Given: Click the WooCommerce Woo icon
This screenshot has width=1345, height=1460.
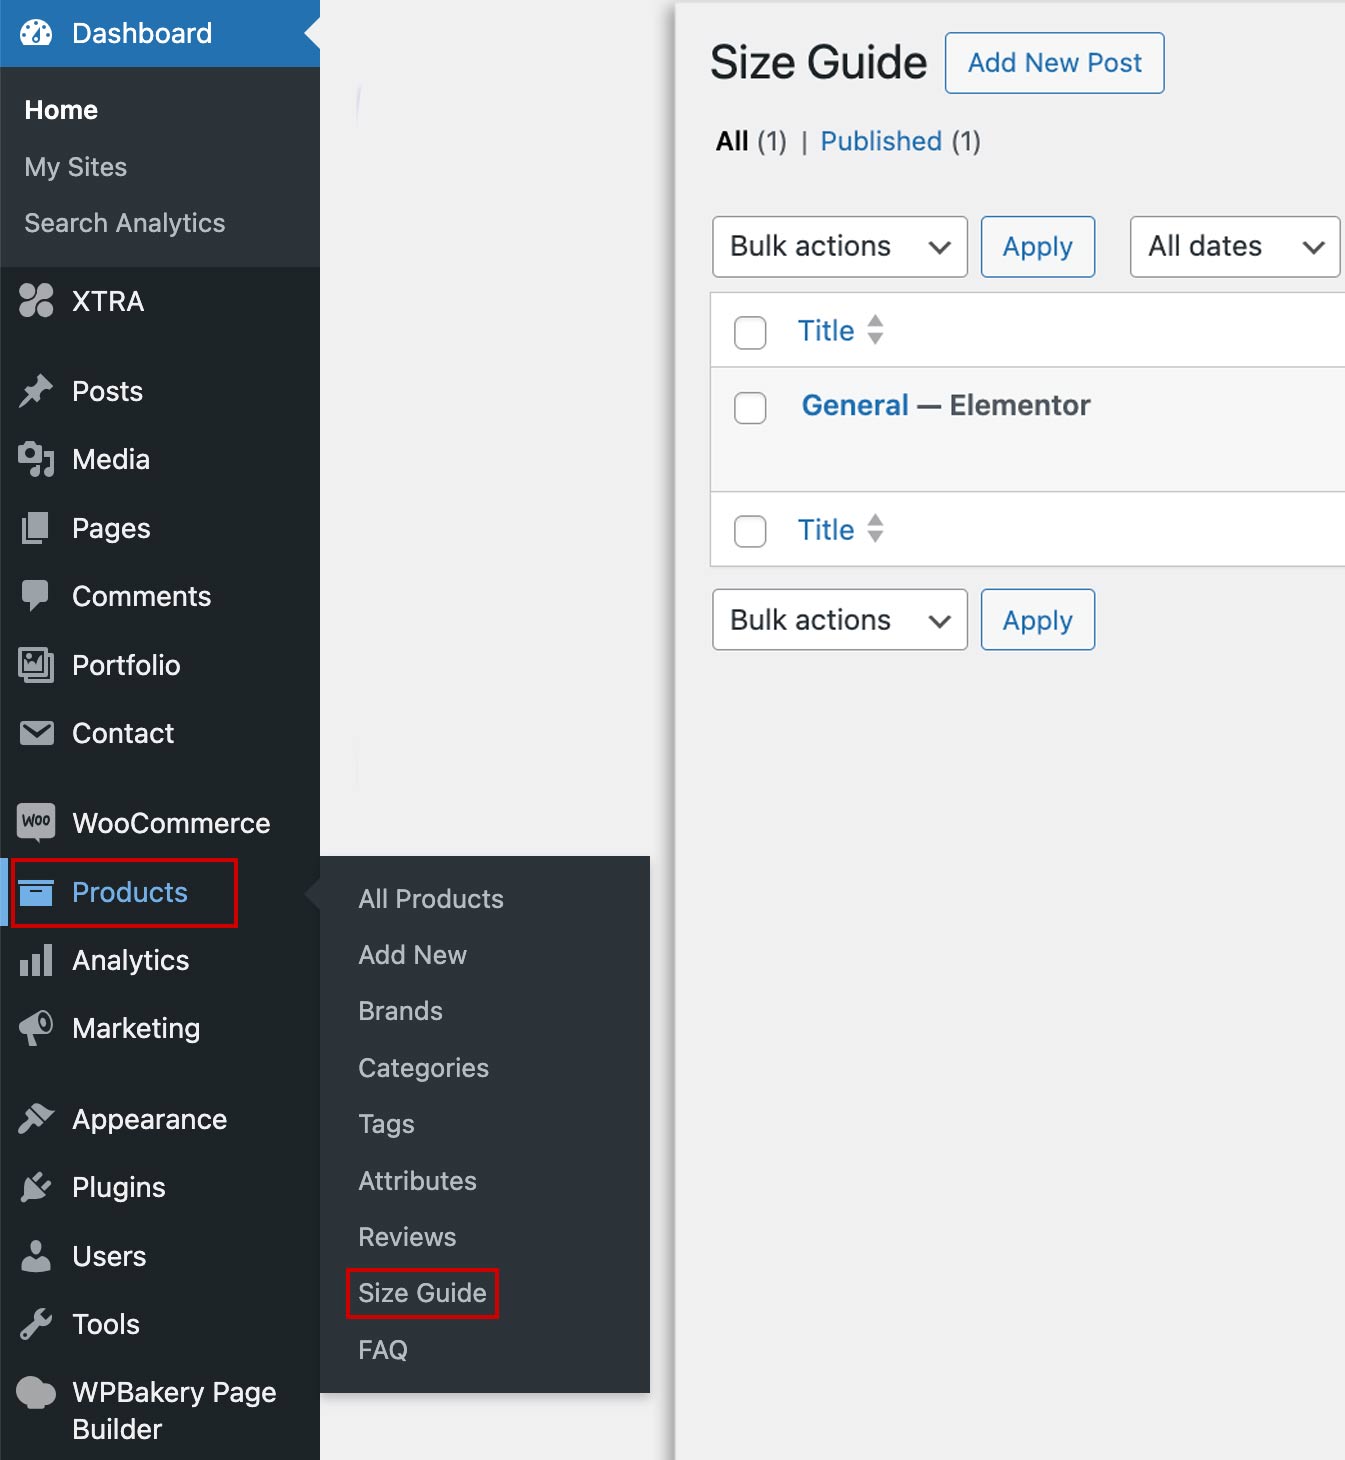Looking at the screenshot, I should 36,822.
